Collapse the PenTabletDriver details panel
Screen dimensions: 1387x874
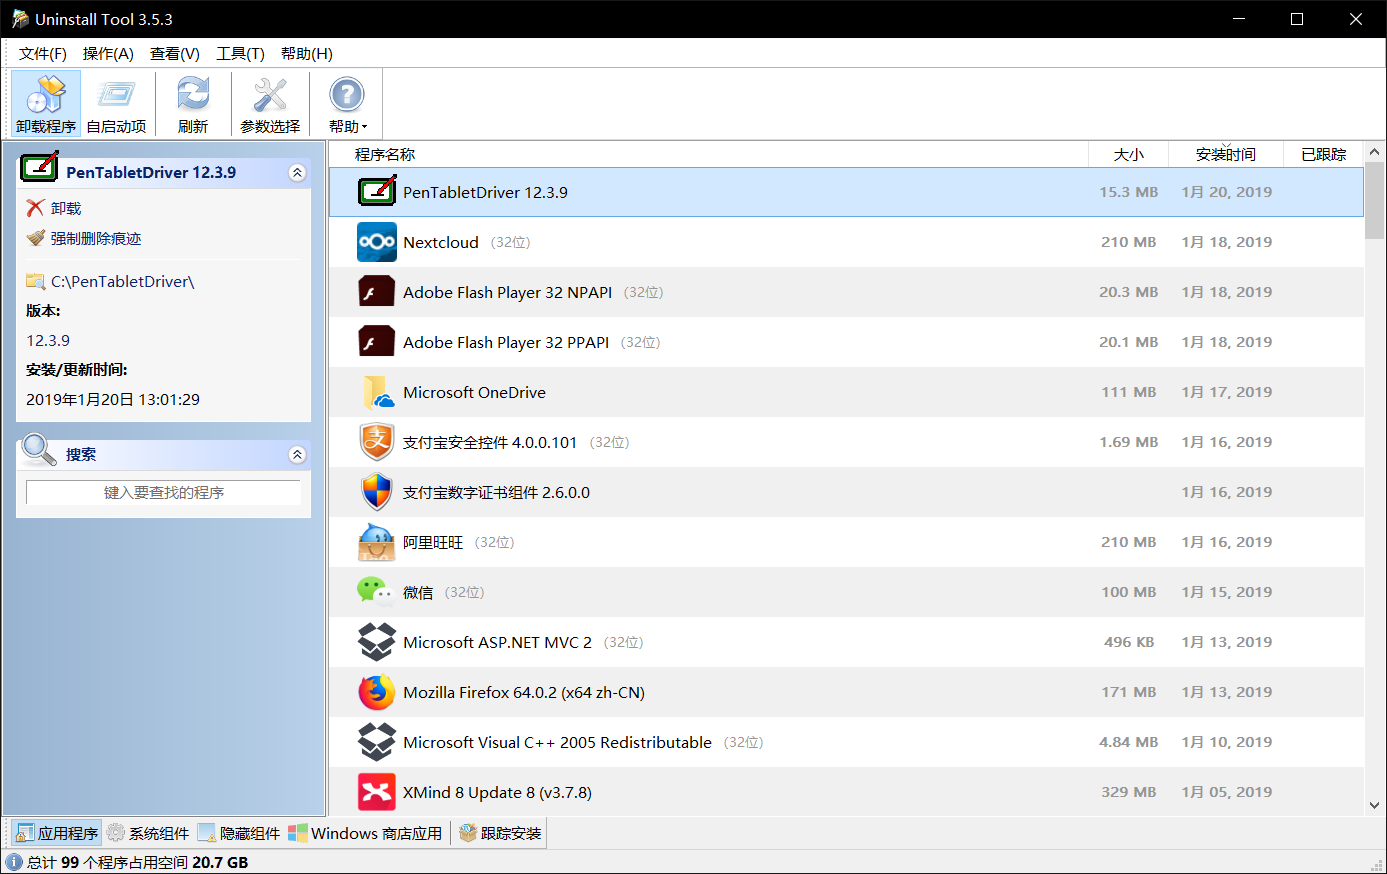click(297, 173)
